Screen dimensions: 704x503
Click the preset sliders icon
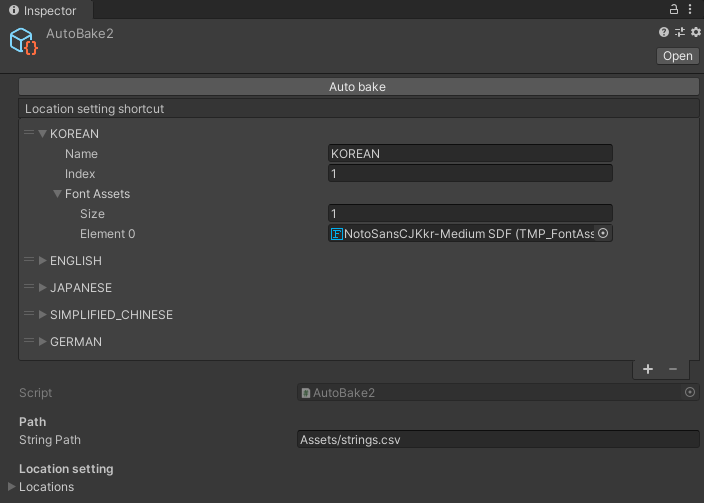point(680,32)
